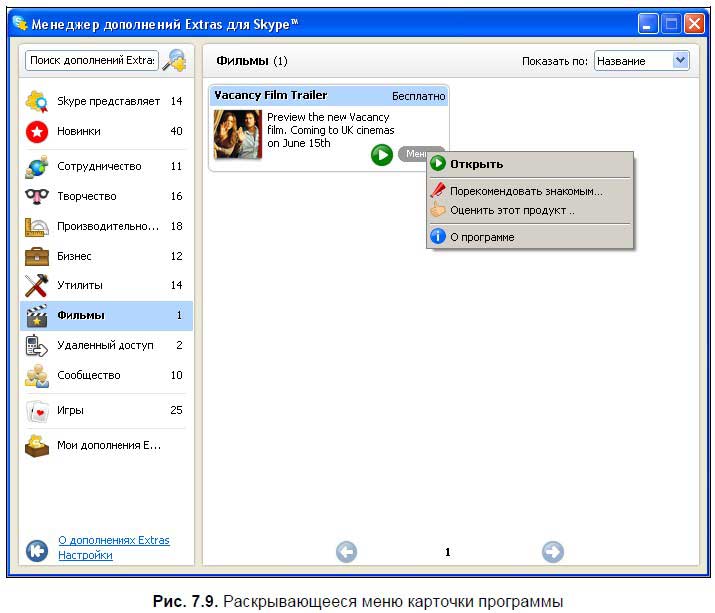
Task: Click the Сотрудничество globe icon
Action: point(37,166)
